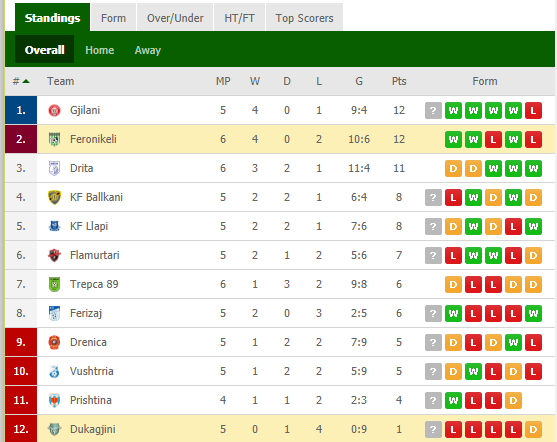Click the Flamurtari club crest

tap(54, 255)
